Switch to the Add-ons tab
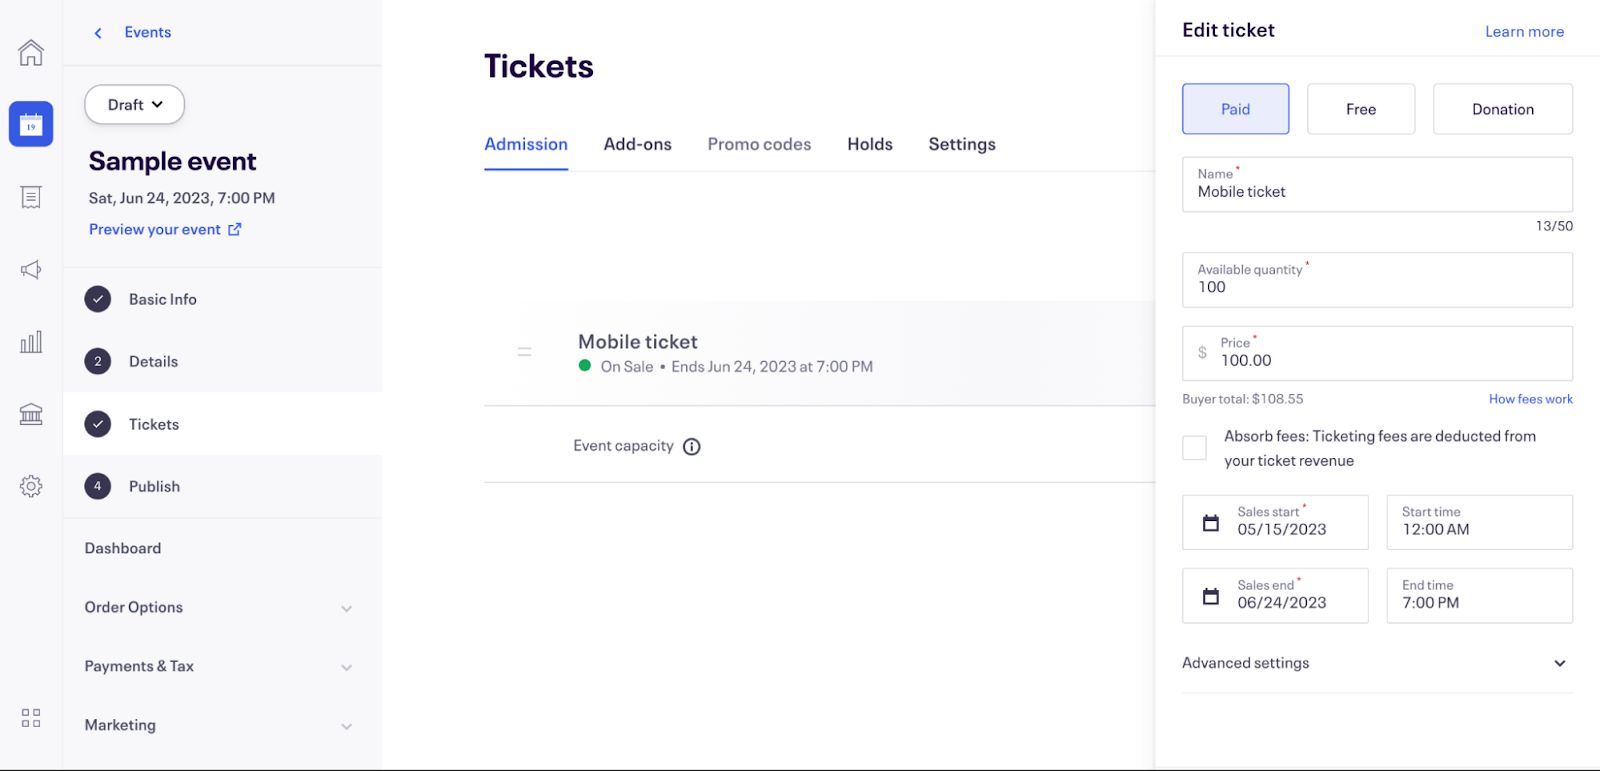This screenshot has width=1600, height=771. (638, 144)
